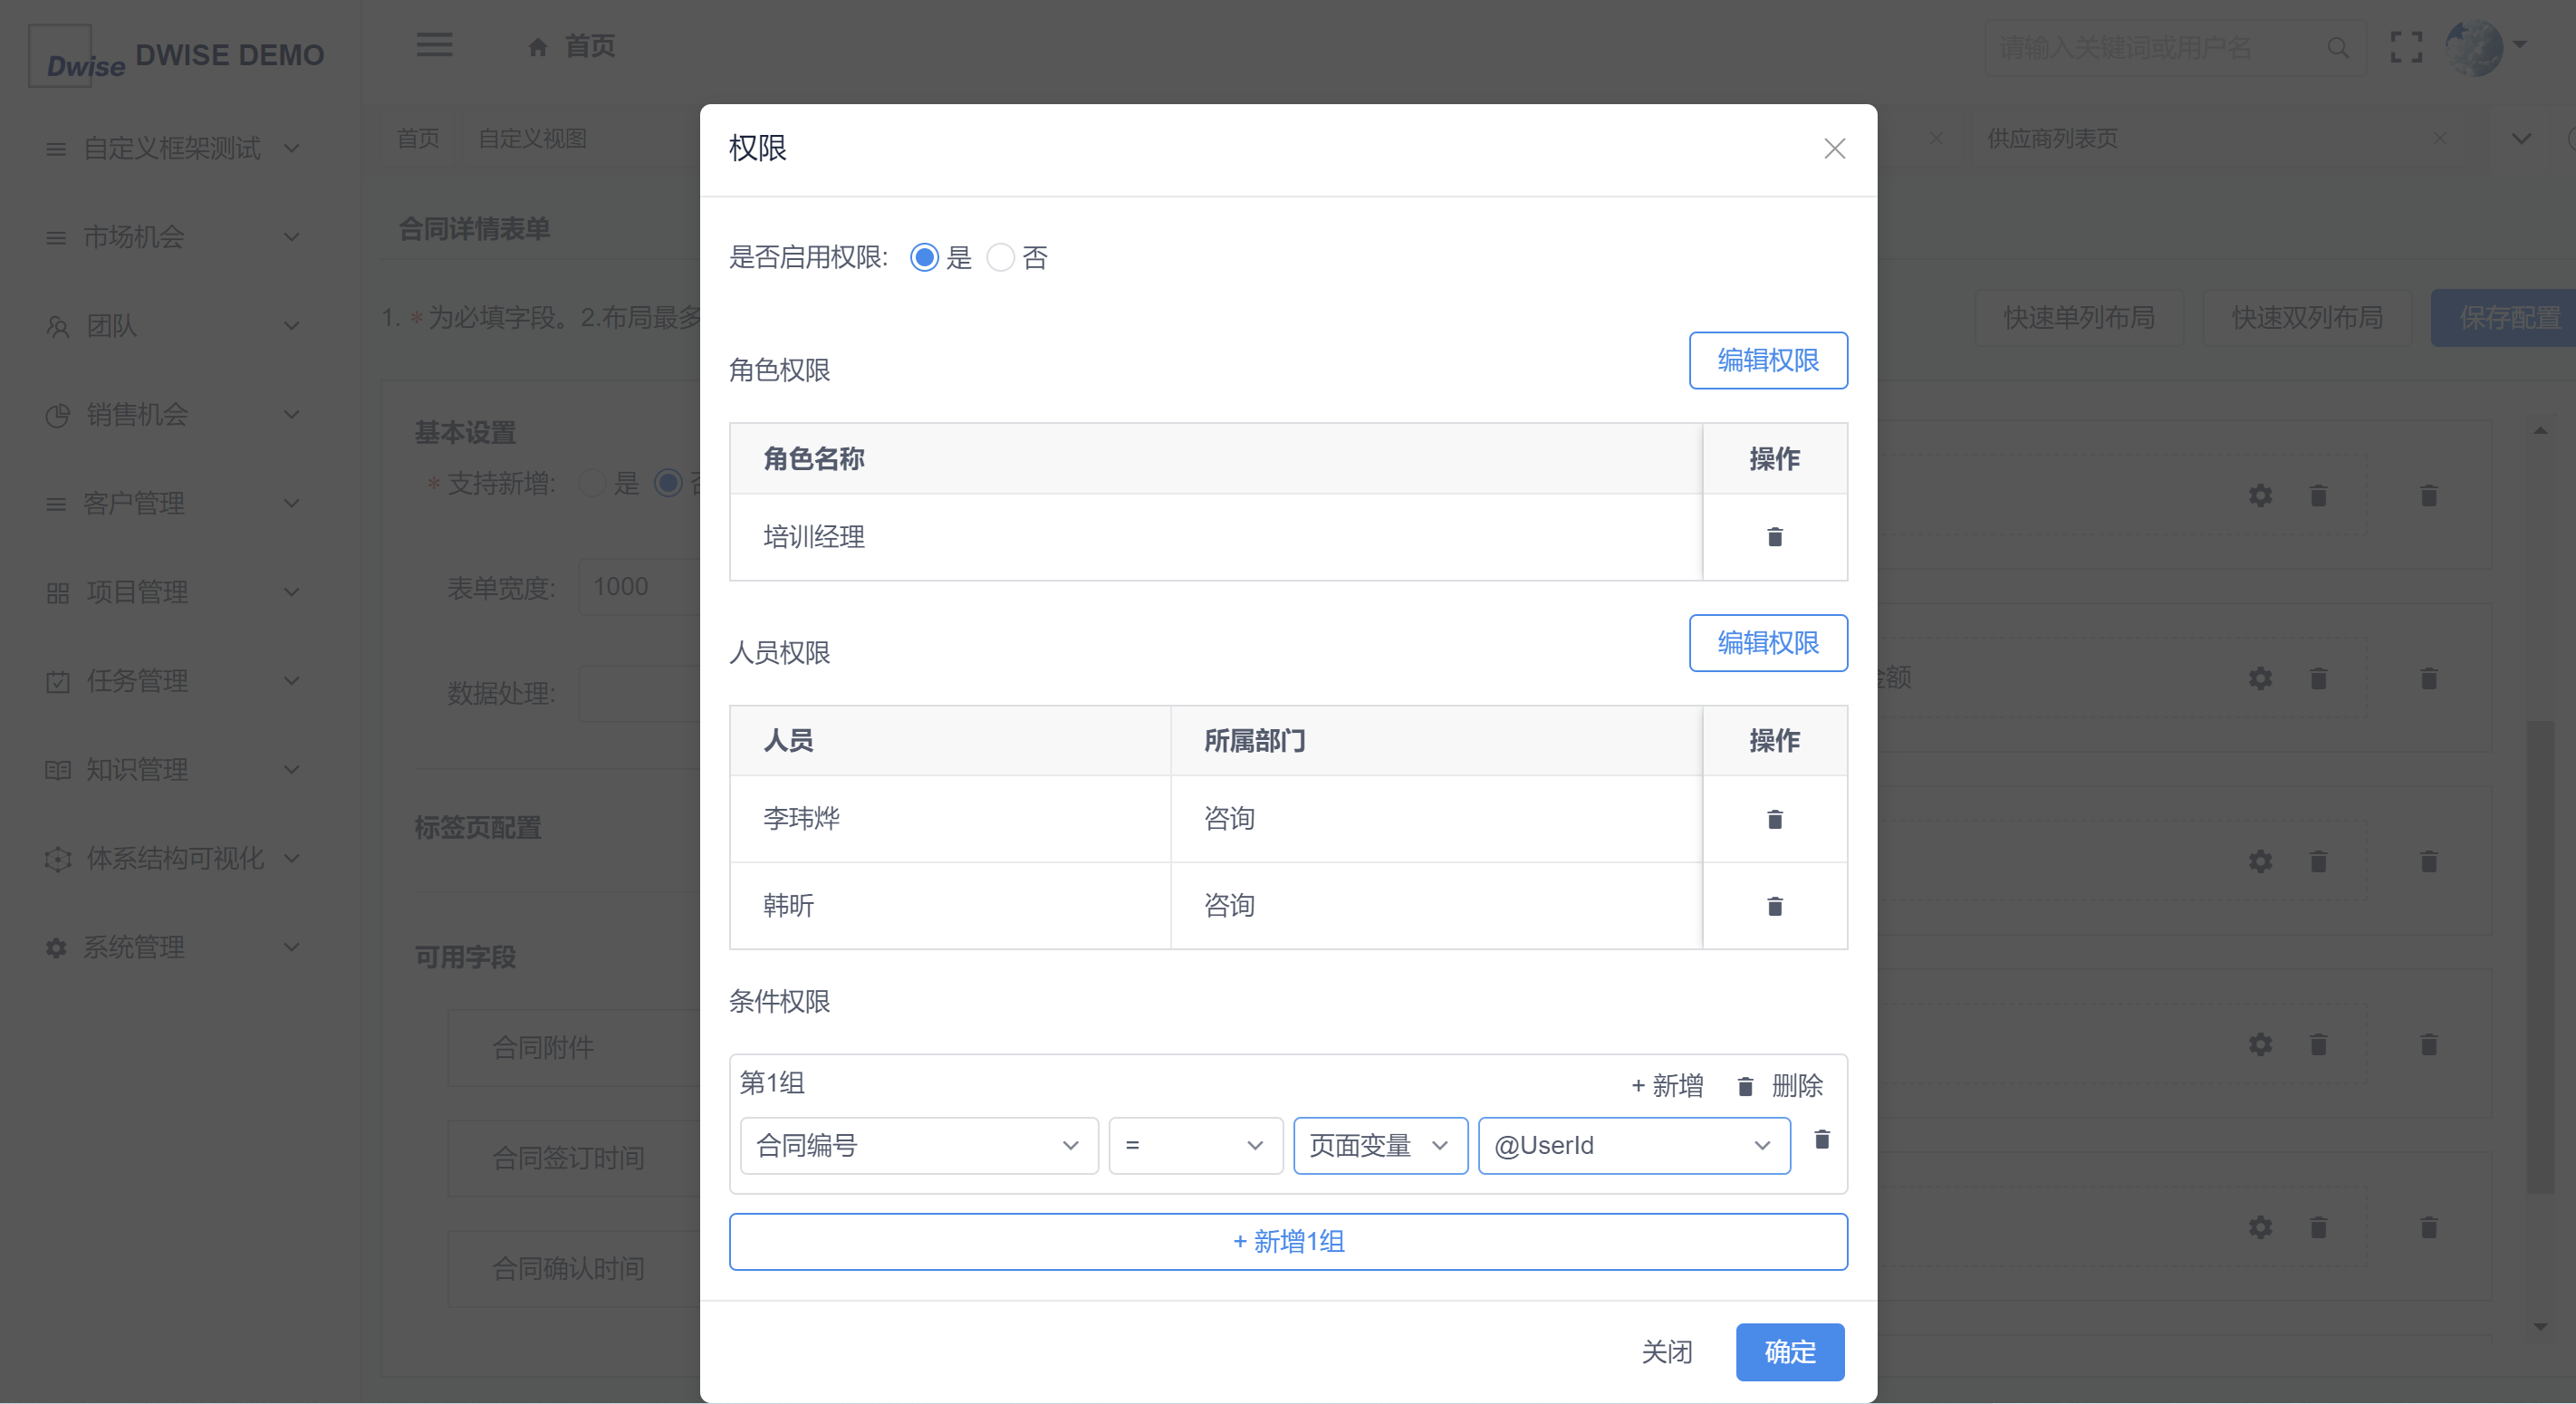Delete 韩昕 from personnel permissions
Screen dimensions: 2576x1404
(x=1774, y=906)
